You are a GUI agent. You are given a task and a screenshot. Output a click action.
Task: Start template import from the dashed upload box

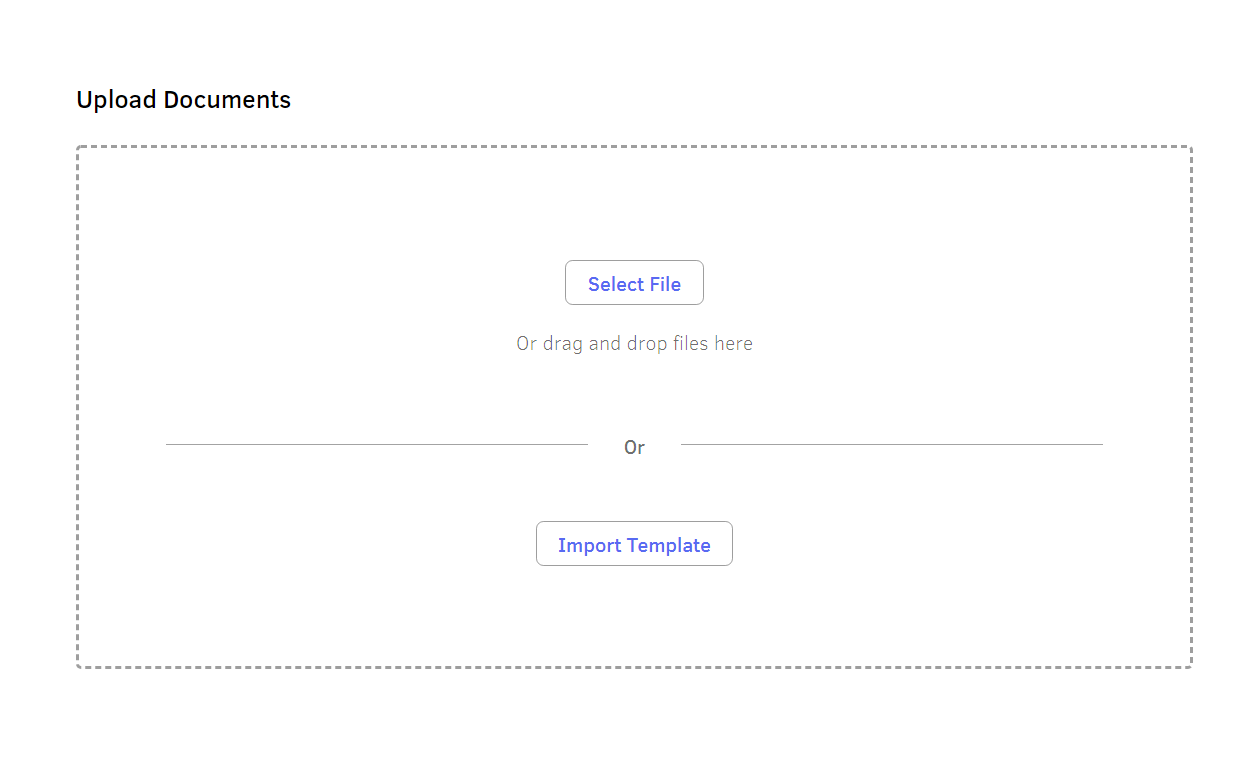pyautogui.click(x=634, y=544)
